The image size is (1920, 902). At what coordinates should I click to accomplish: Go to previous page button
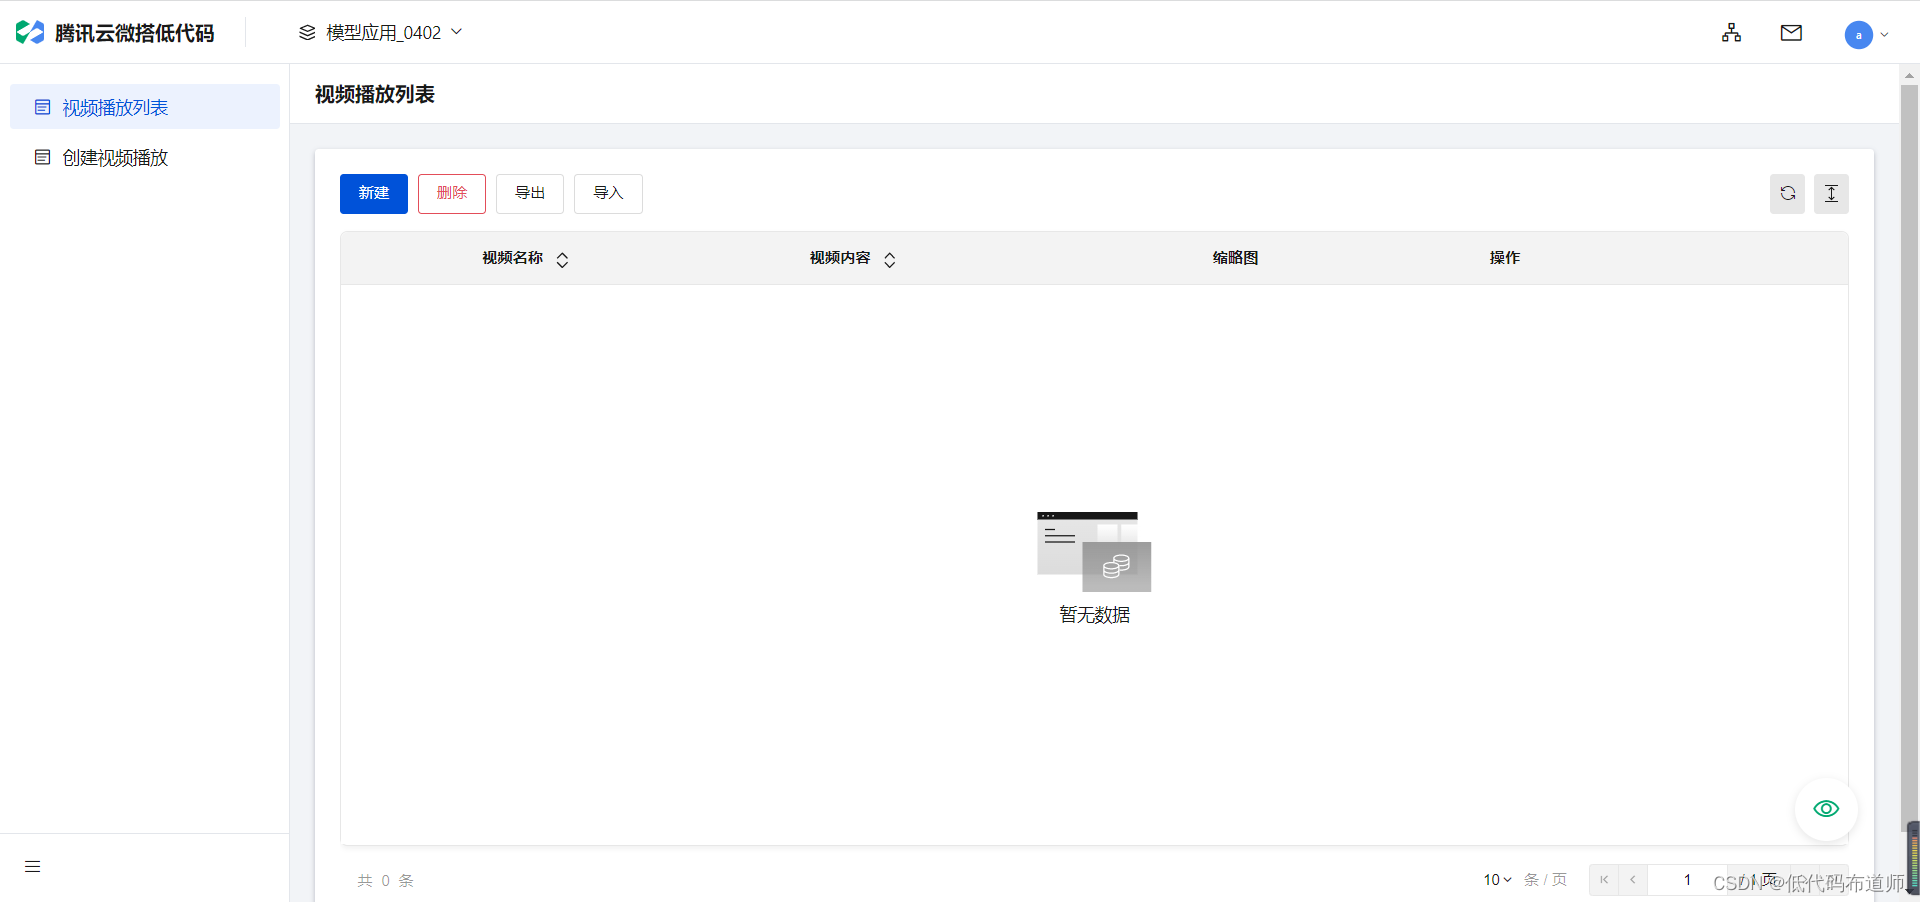pyautogui.click(x=1633, y=880)
